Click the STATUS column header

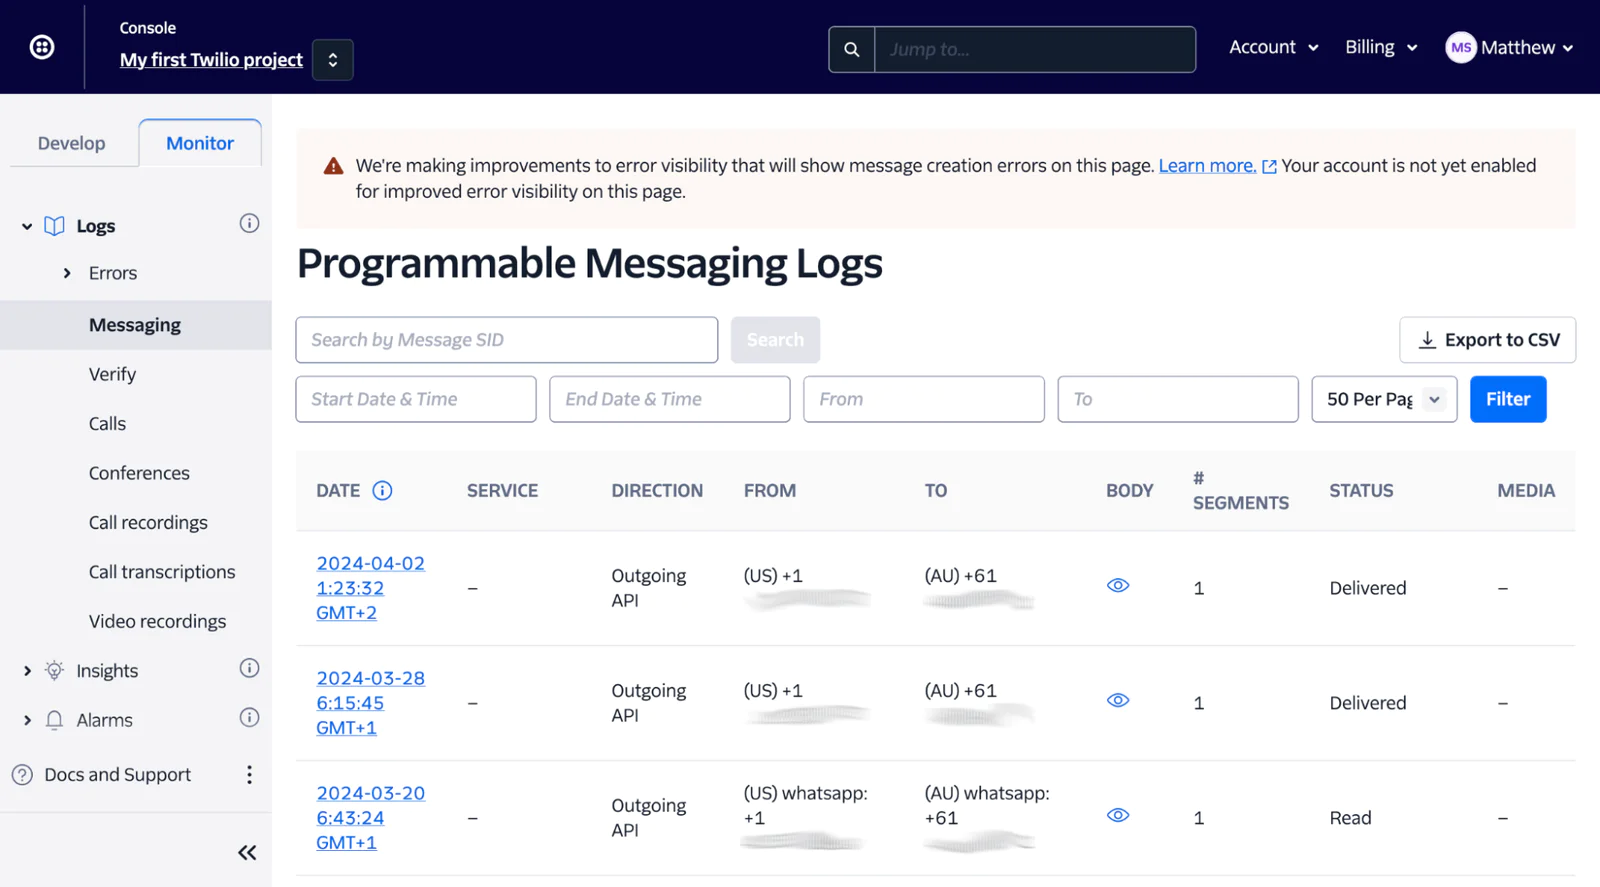click(1361, 491)
